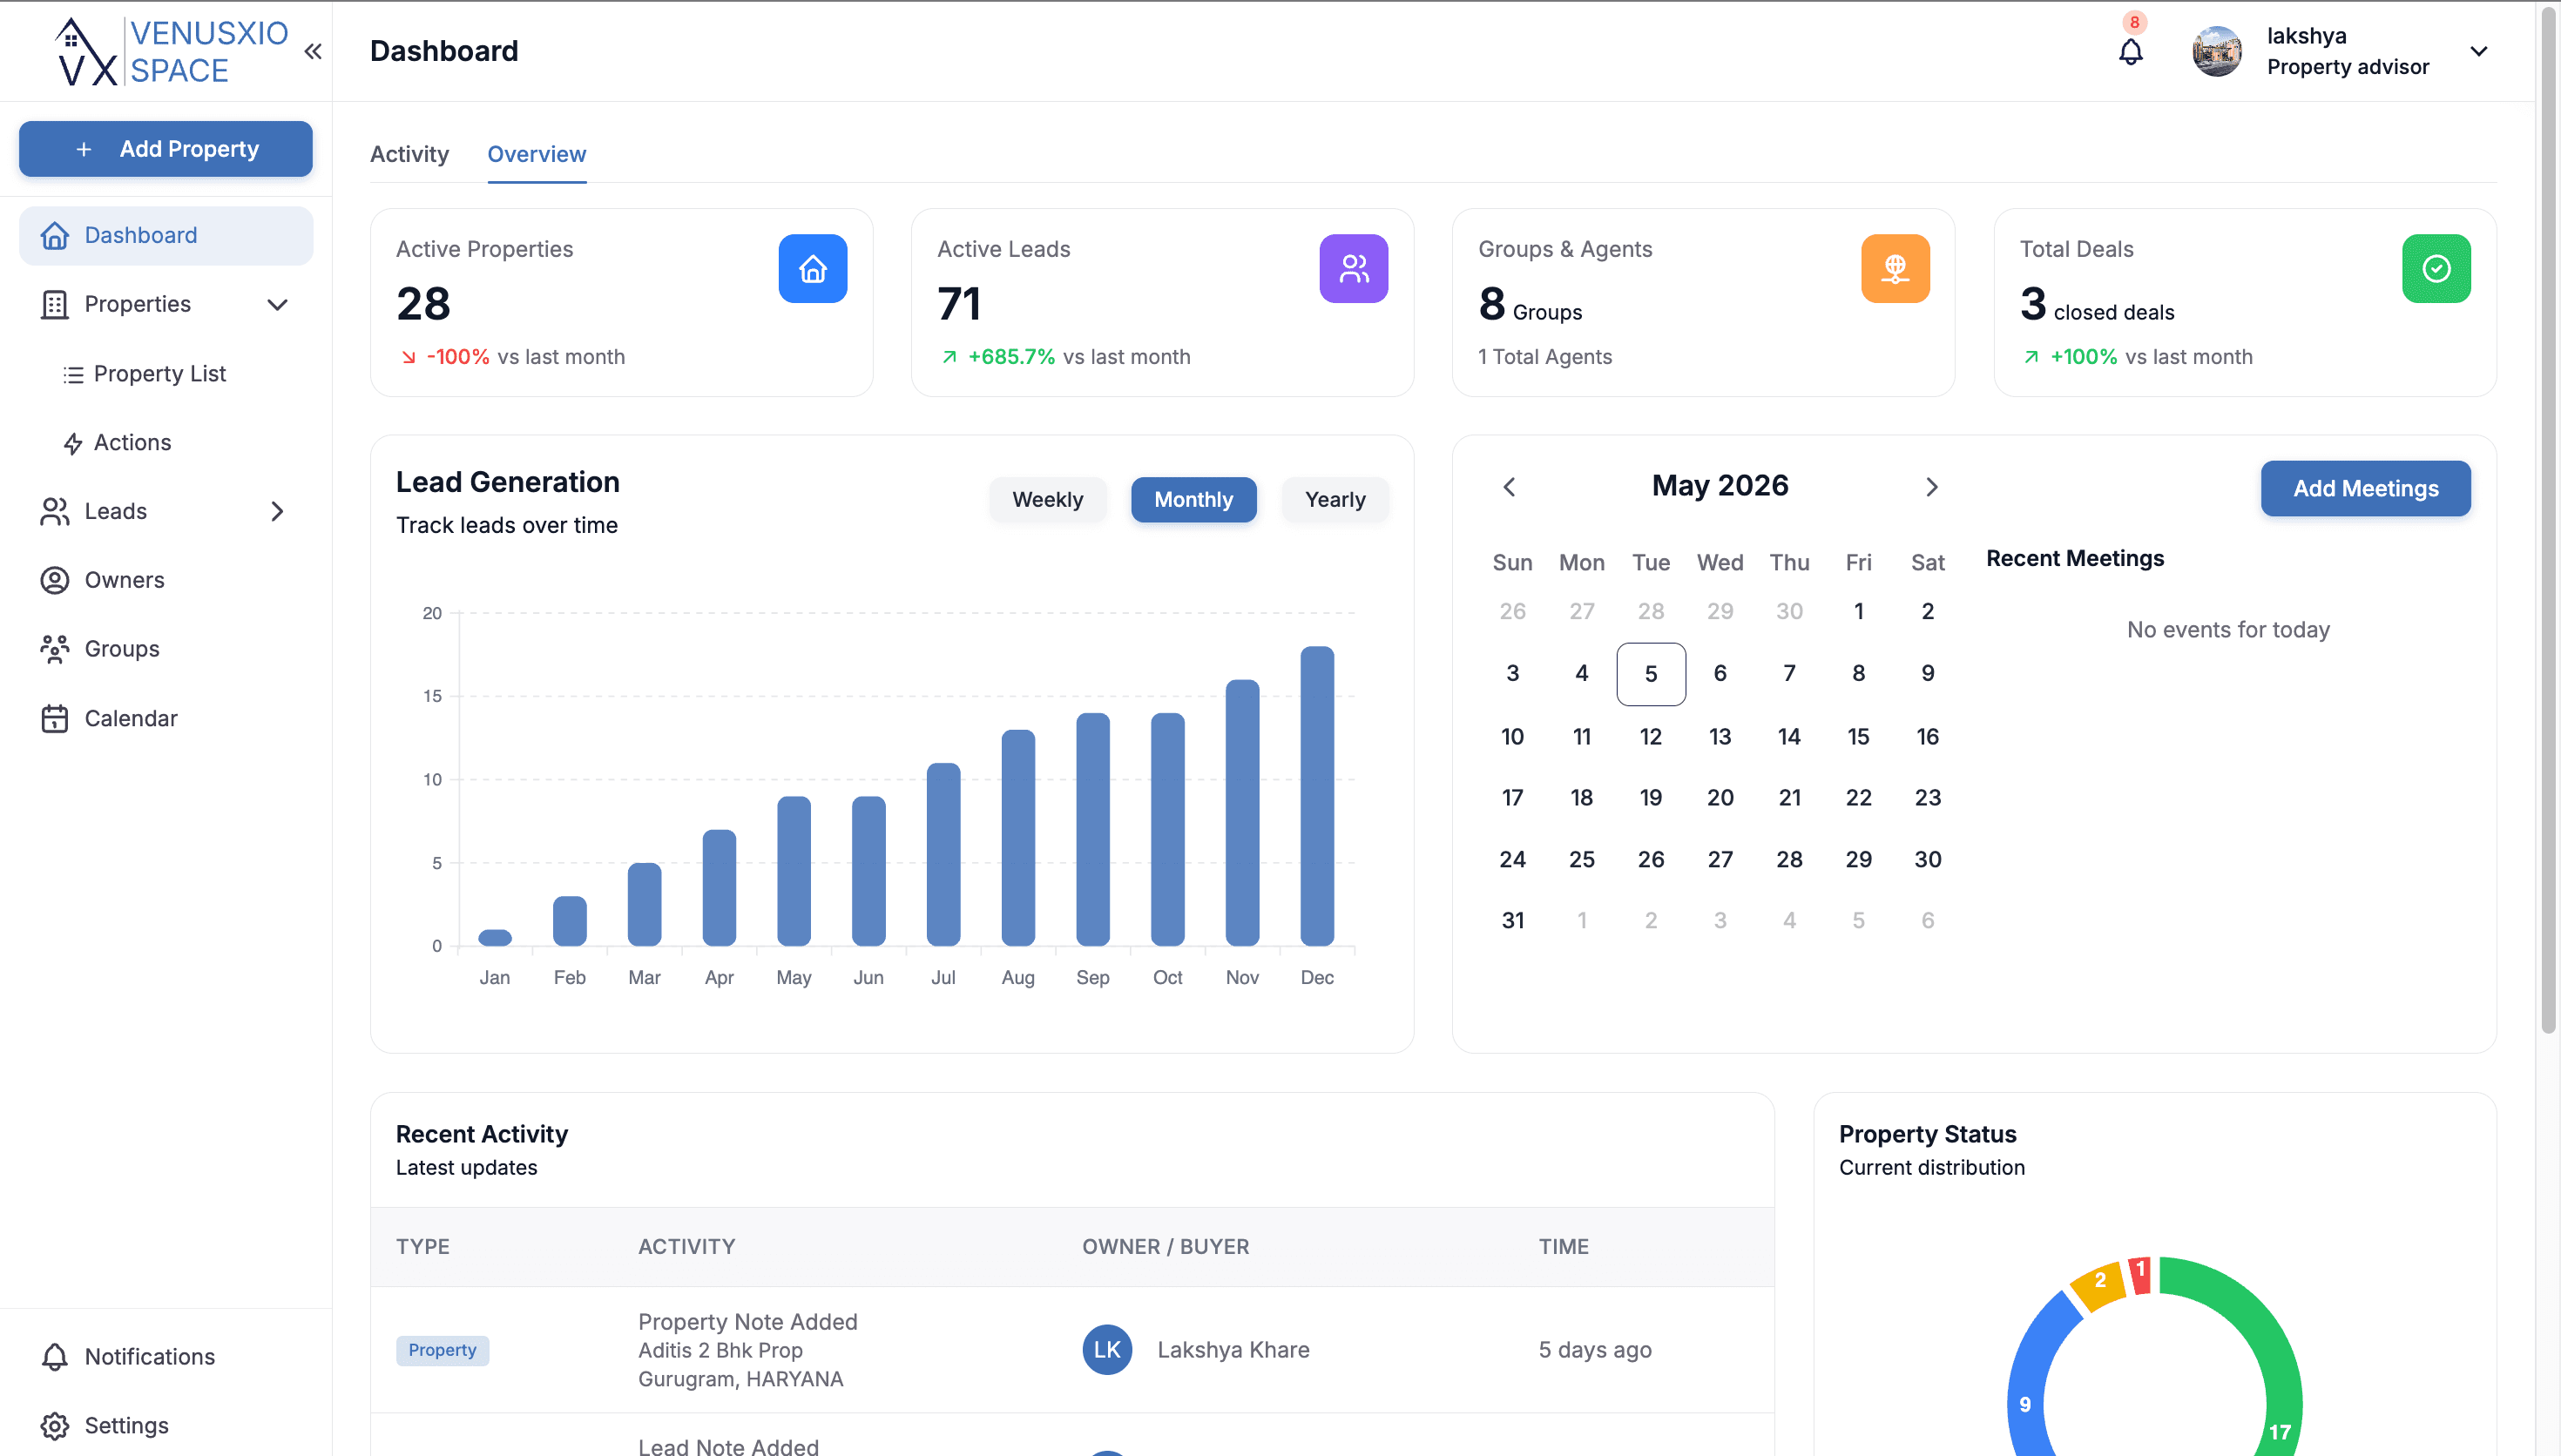Click '1 Total Agents' text
The height and width of the screenshot is (1456, 2561).
(1545, 357)
